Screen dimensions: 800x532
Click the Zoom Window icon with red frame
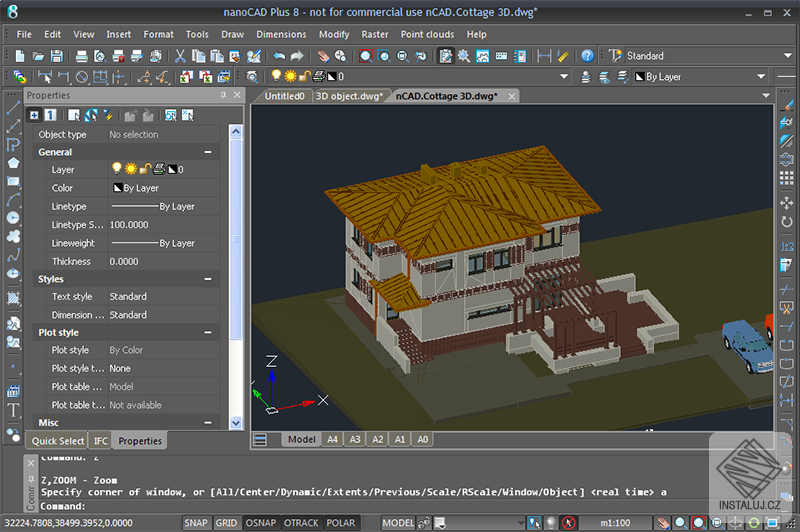click(365, 56)
